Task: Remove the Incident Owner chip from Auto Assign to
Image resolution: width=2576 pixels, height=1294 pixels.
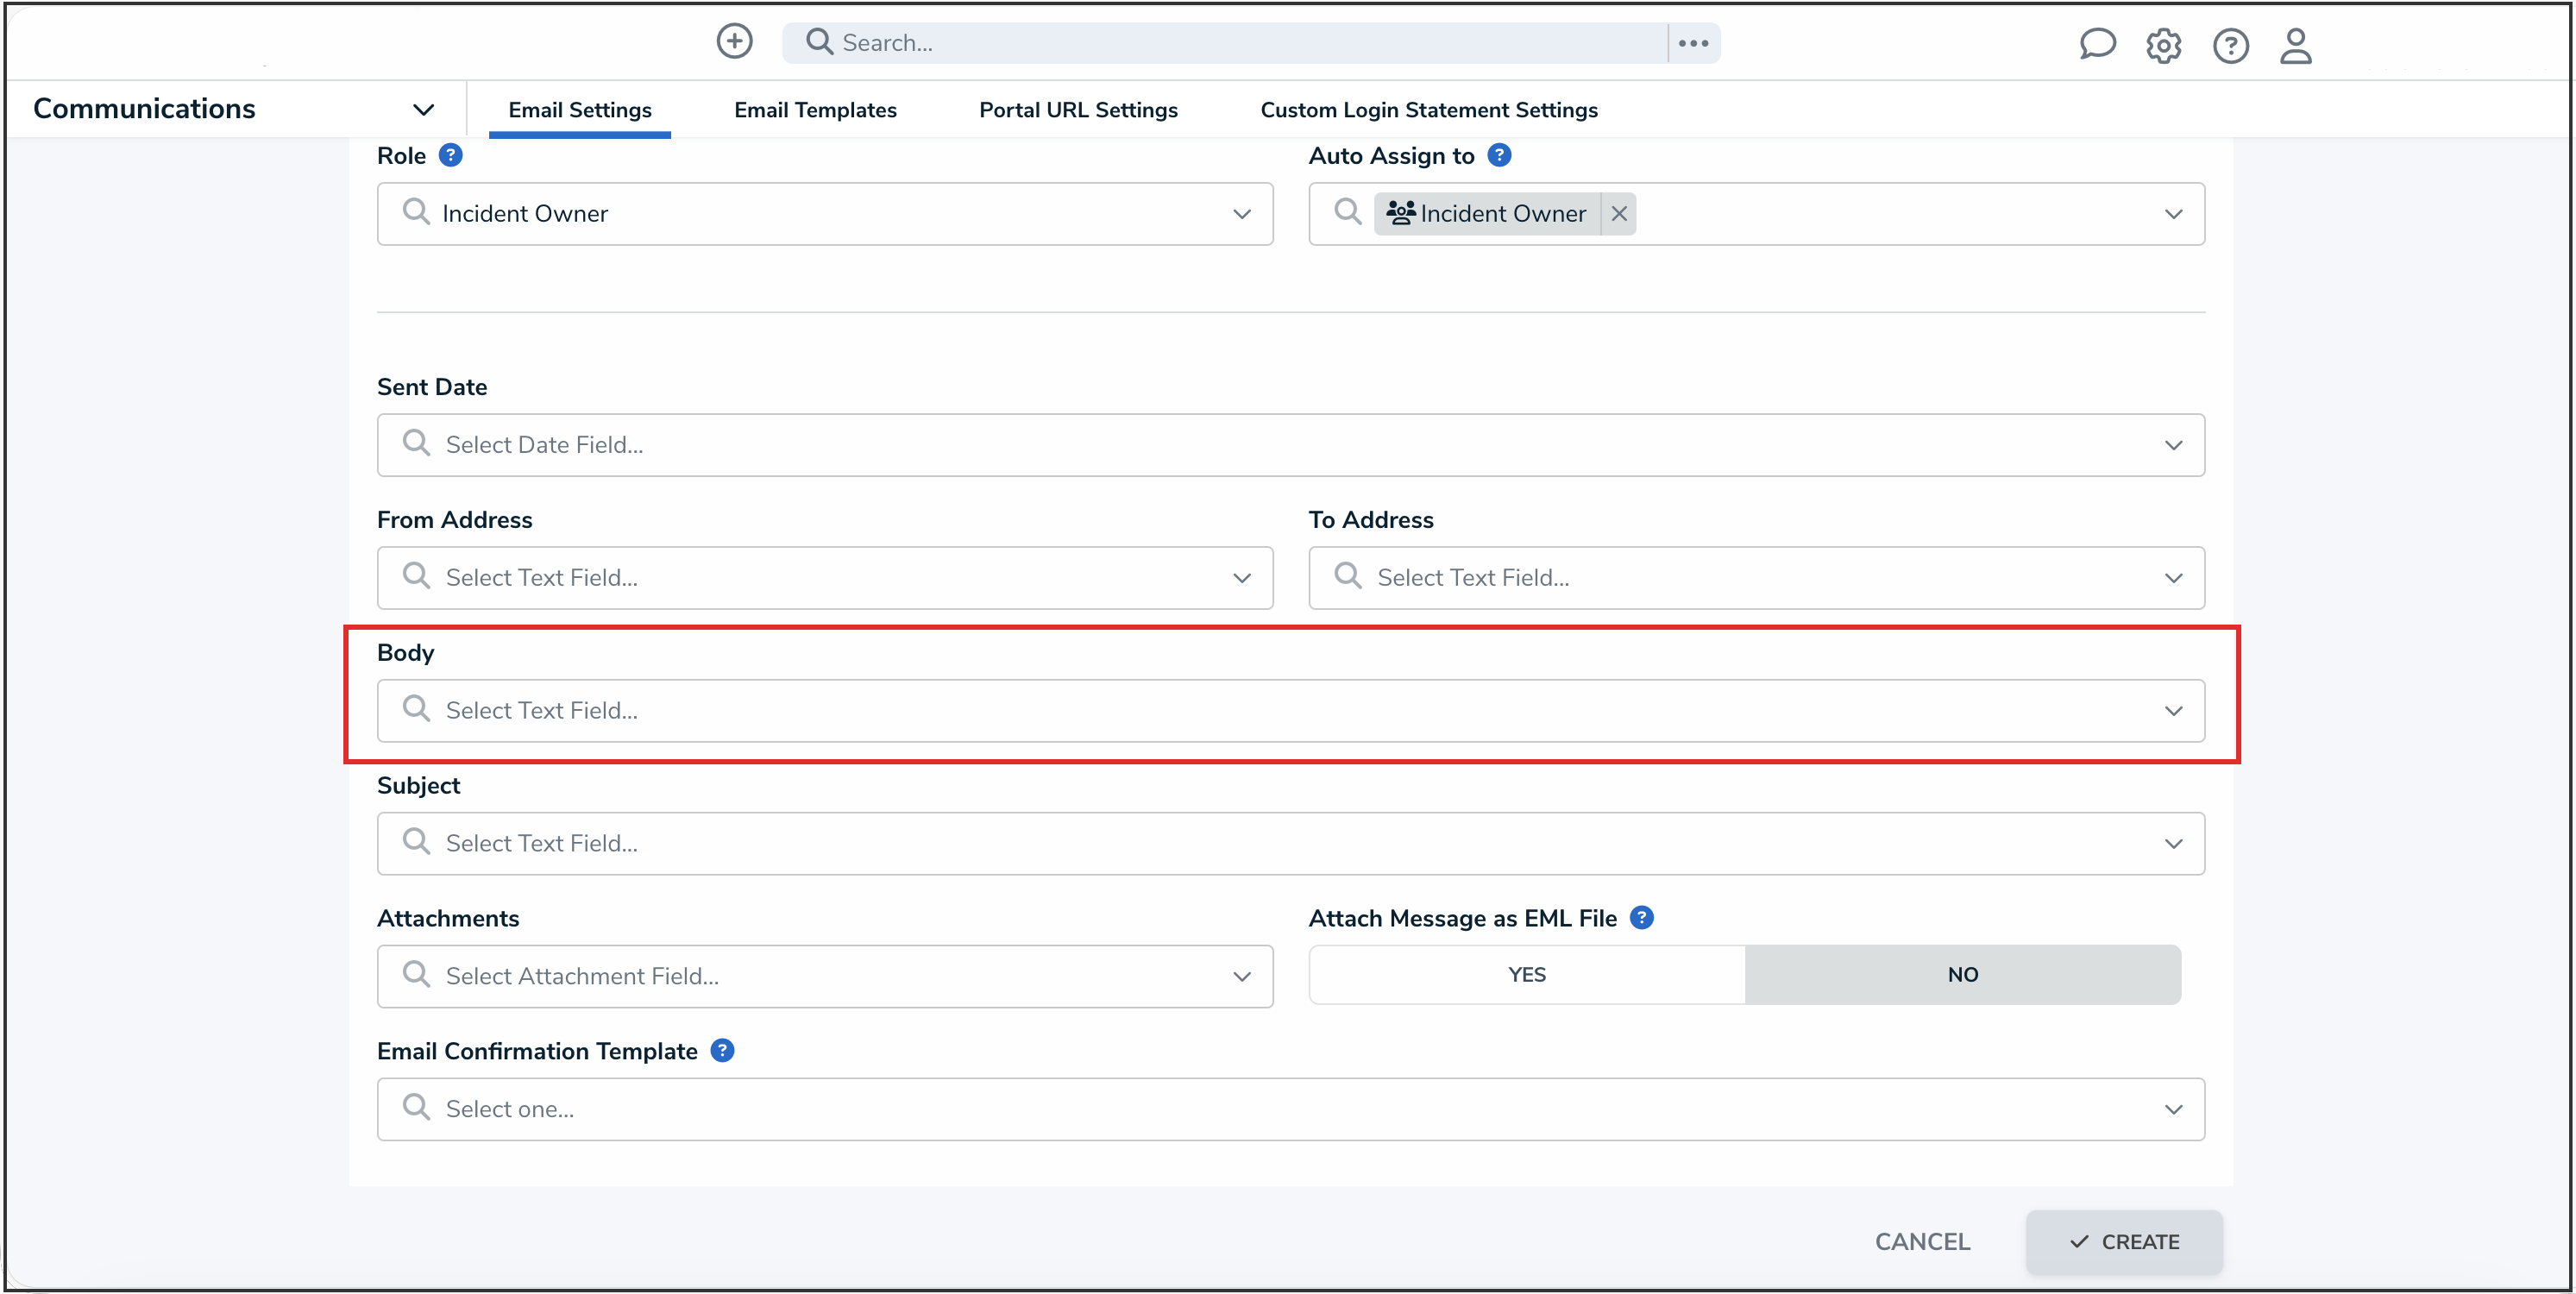Action: click(1618, 213)
